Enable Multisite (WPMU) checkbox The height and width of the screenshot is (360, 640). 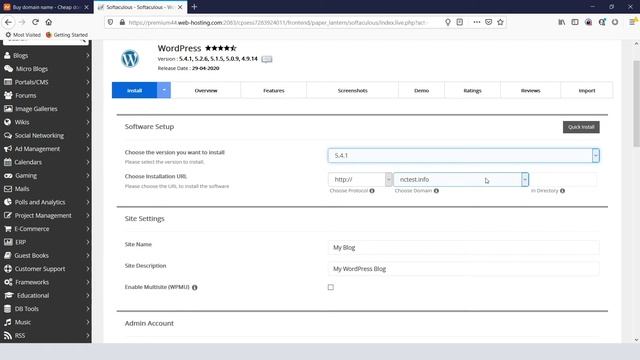[331, 287]
